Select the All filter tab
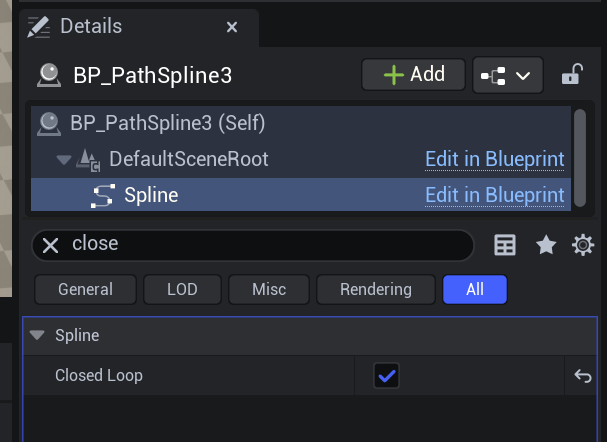The height and width of the screenshot is (442, 607). tap(475, 290)
